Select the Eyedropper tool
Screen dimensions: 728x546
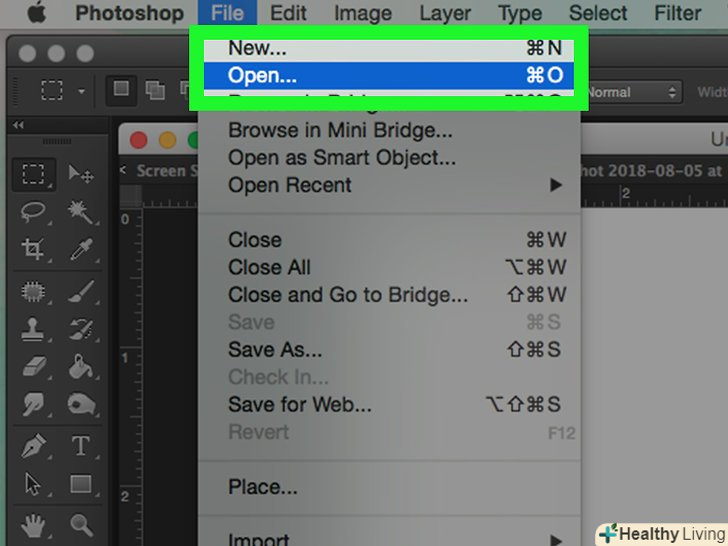[80, 249]
